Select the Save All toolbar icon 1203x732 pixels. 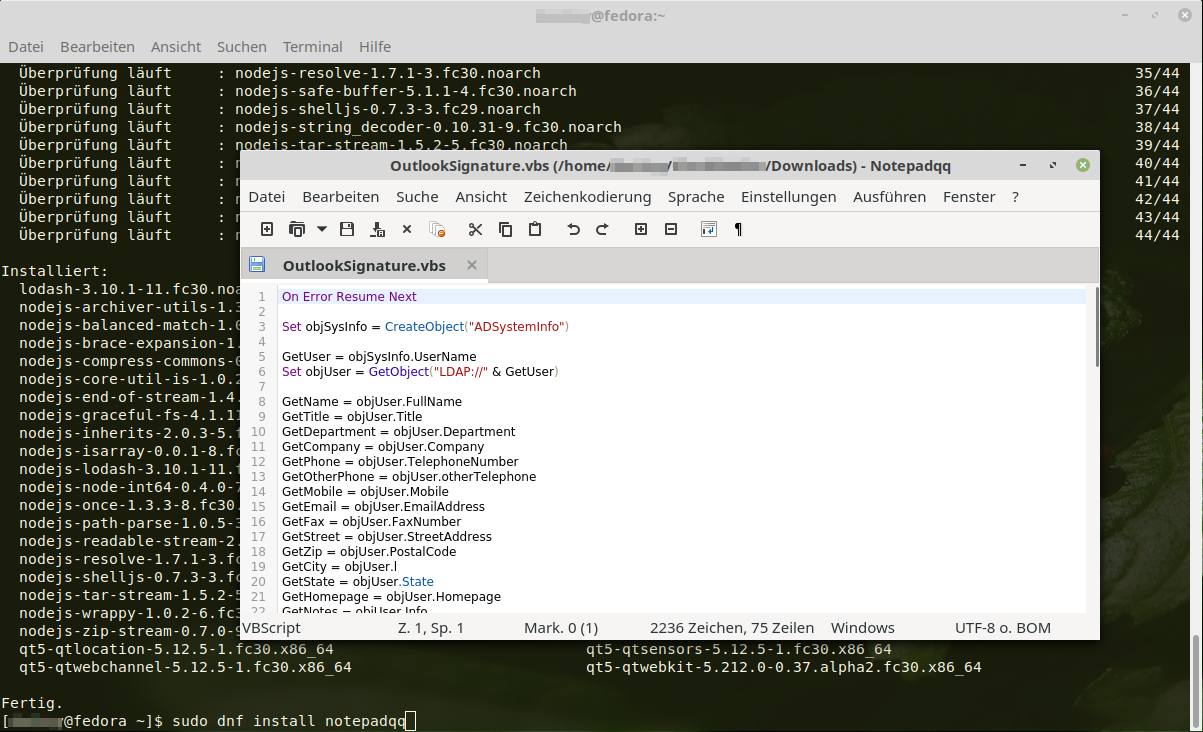pos(377,229)
